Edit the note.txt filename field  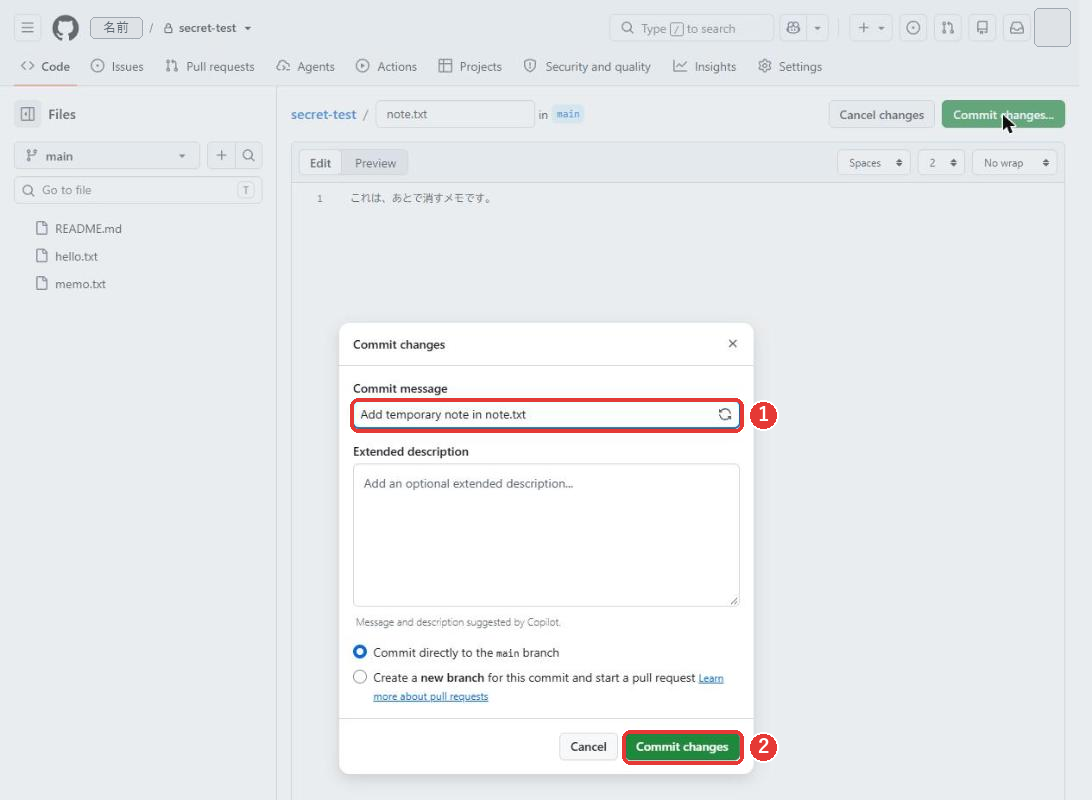click(x=455, y=114)
